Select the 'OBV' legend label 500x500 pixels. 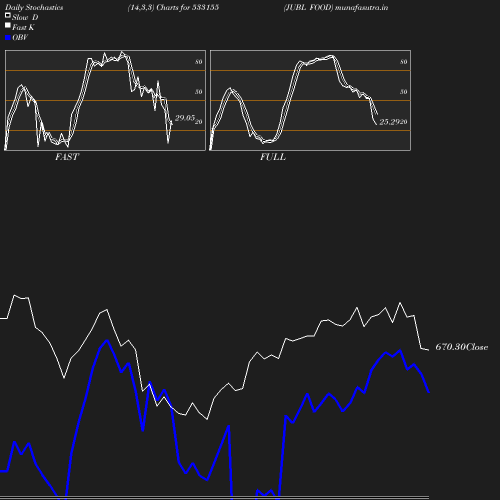(x=20, y=37)
